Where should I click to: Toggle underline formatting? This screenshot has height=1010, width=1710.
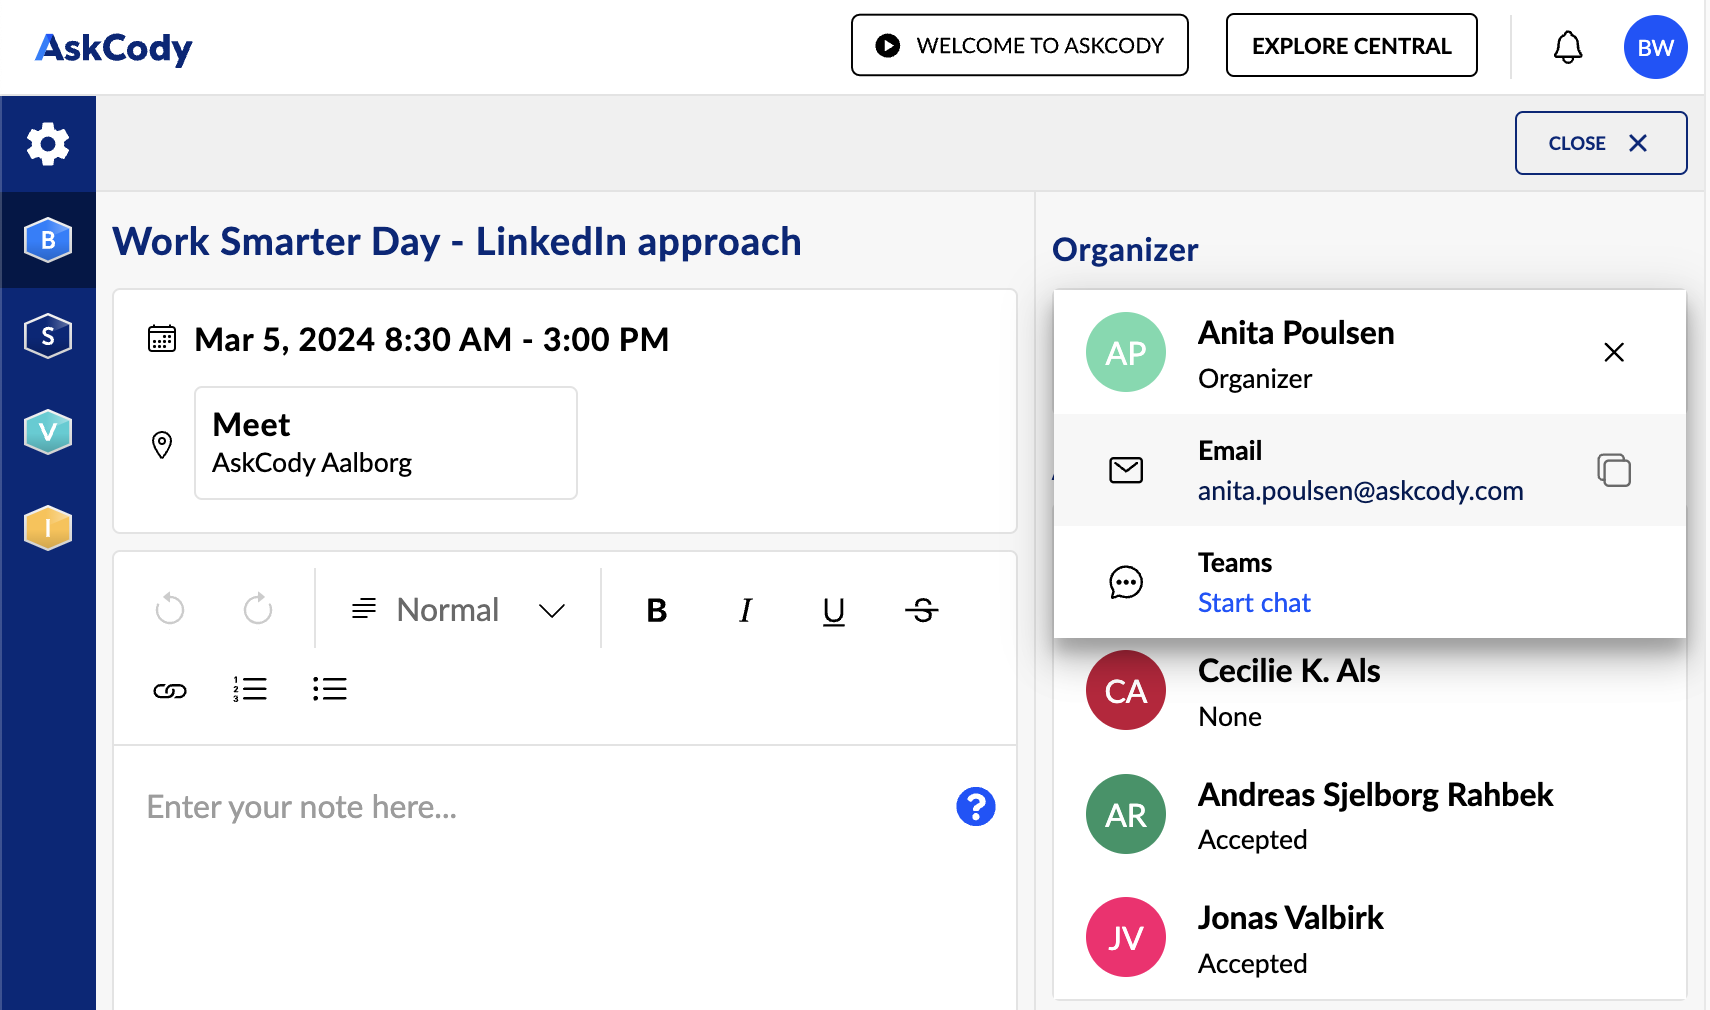click(x=834, y=611)
